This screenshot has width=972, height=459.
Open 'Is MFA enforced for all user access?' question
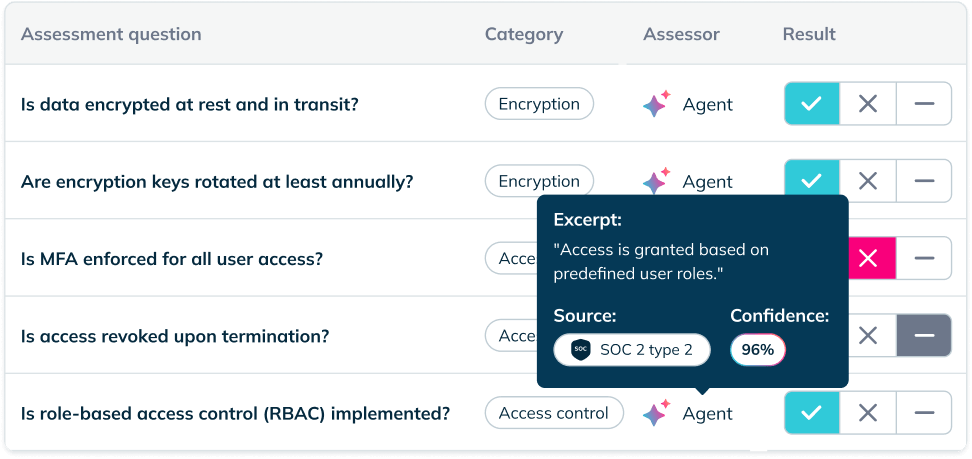pos(172,258)
